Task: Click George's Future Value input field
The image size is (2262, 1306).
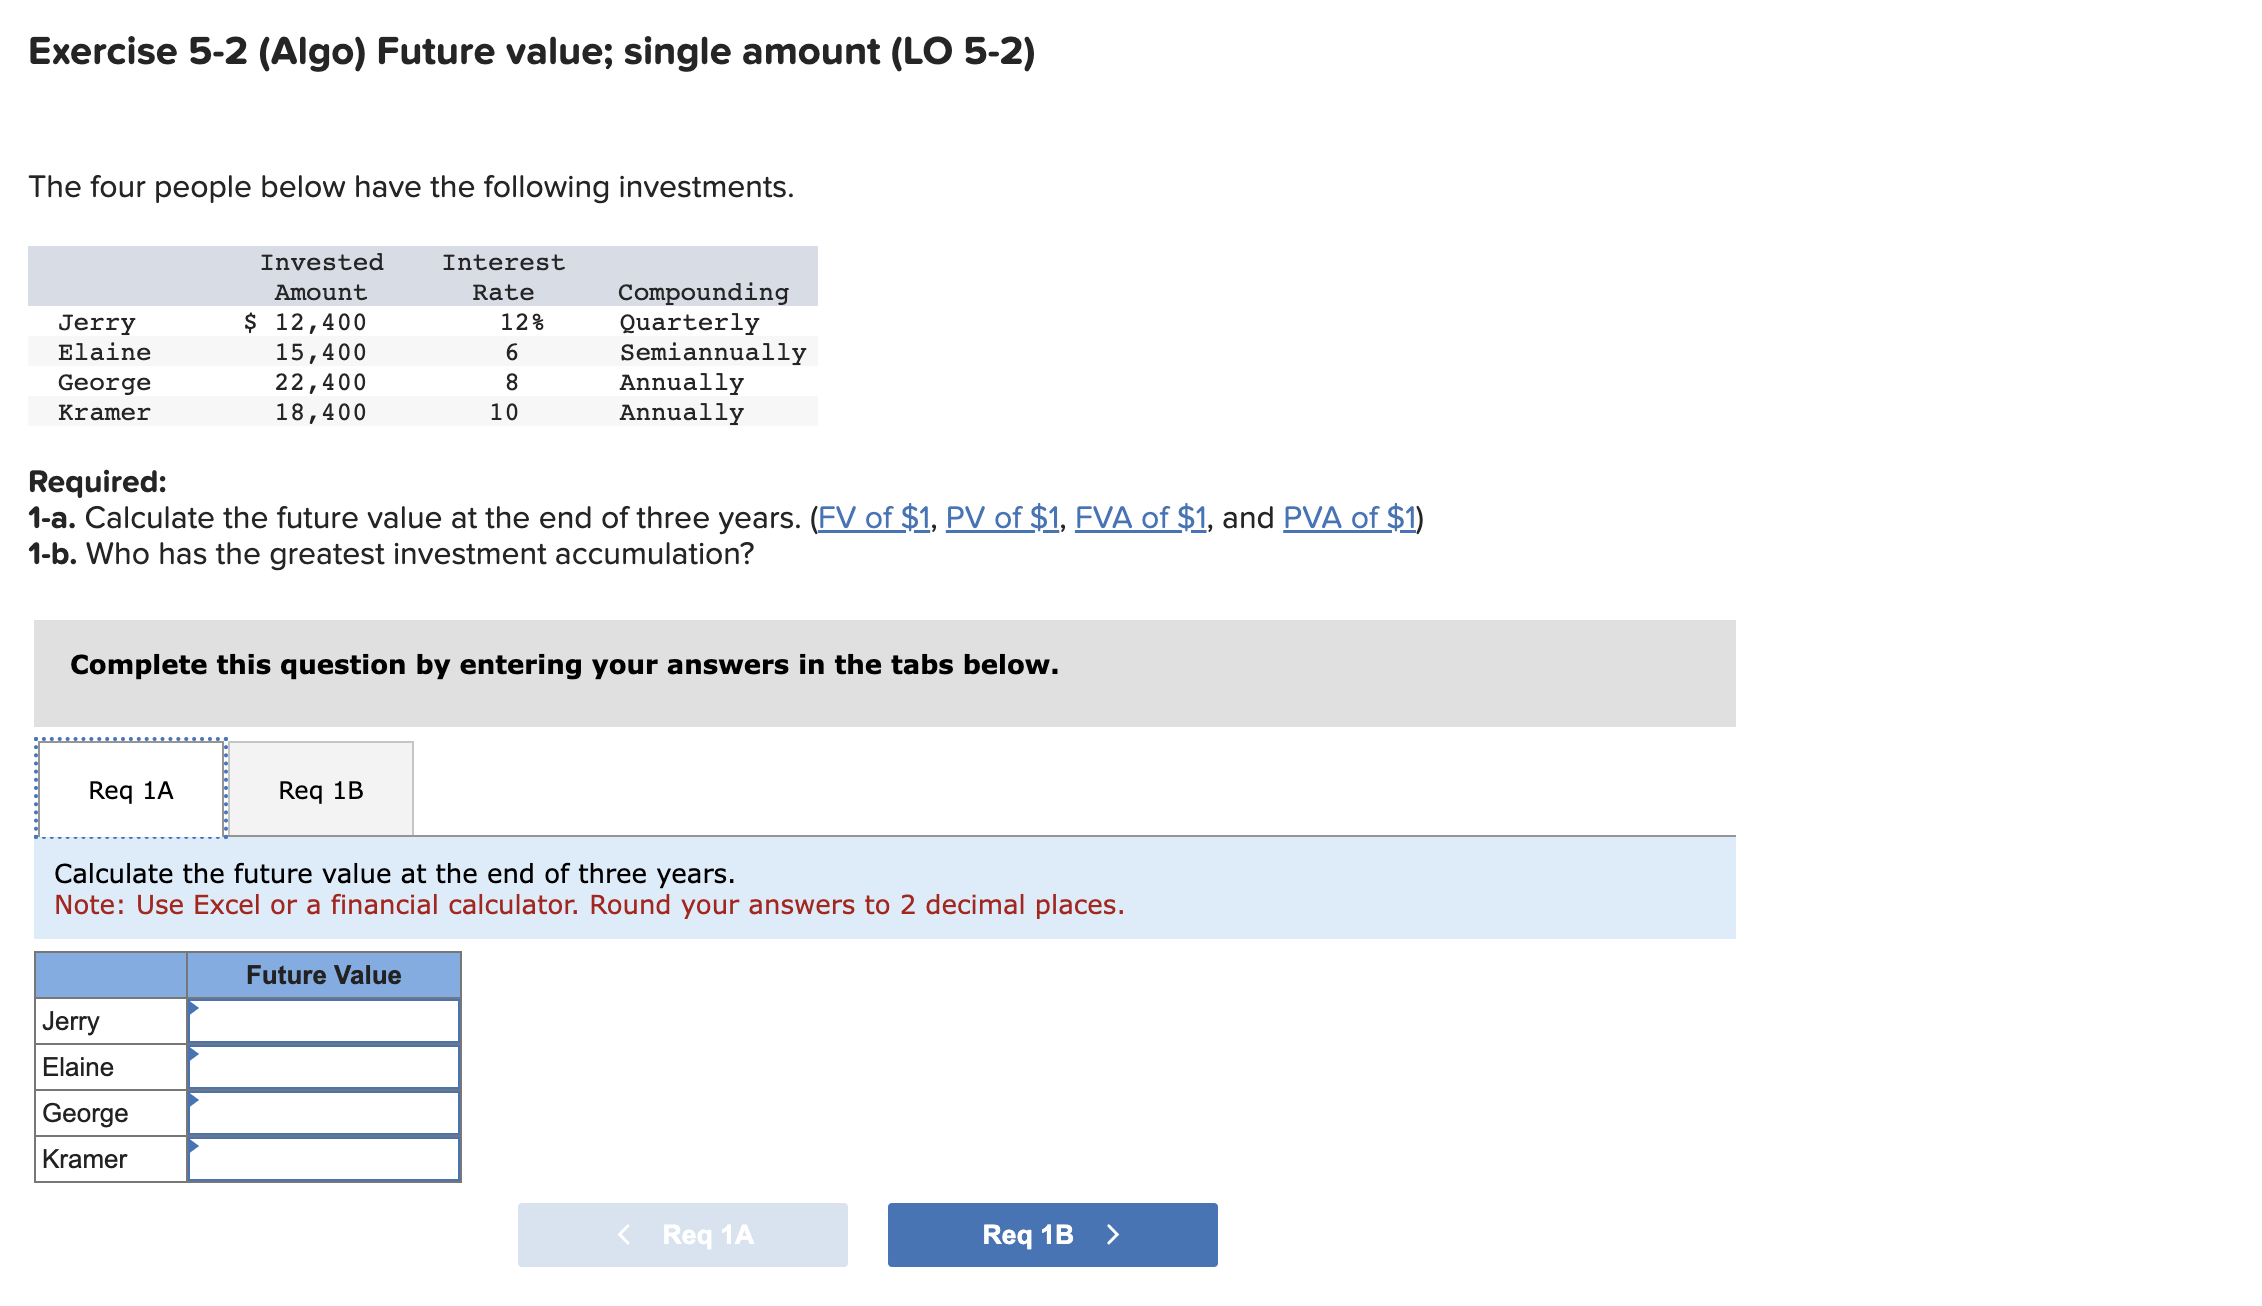Action: (x=325, y=1112)
